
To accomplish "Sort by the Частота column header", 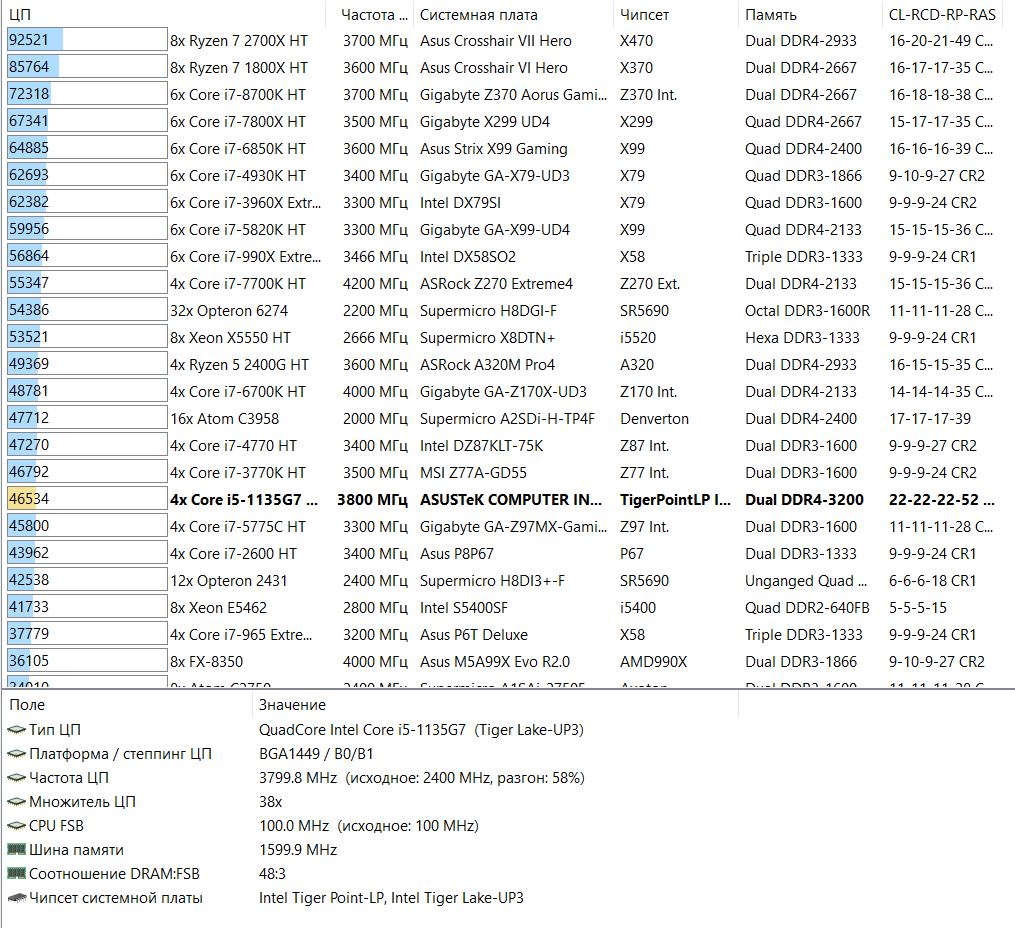I will pyautogui.click(x=368, y=14).
